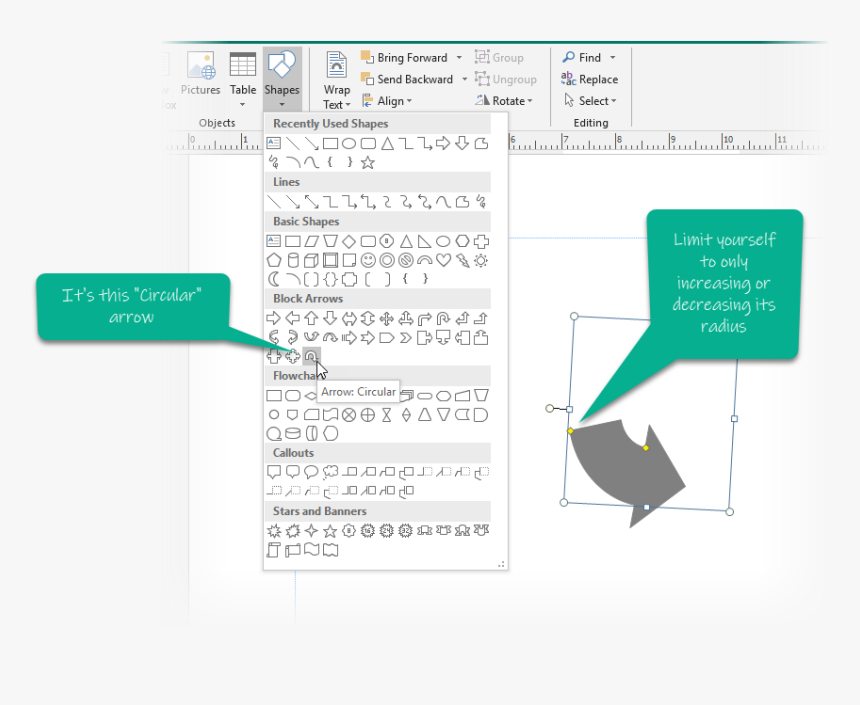The image size is (860, 705).
Task: Select the Arrow: Circular shape in Block Arrows
Action: pos(311,356)
